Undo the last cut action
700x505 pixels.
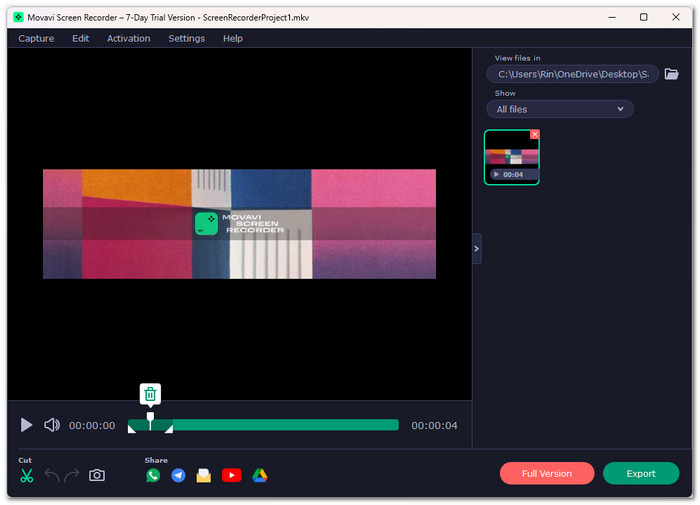click(x=52, y=476)
